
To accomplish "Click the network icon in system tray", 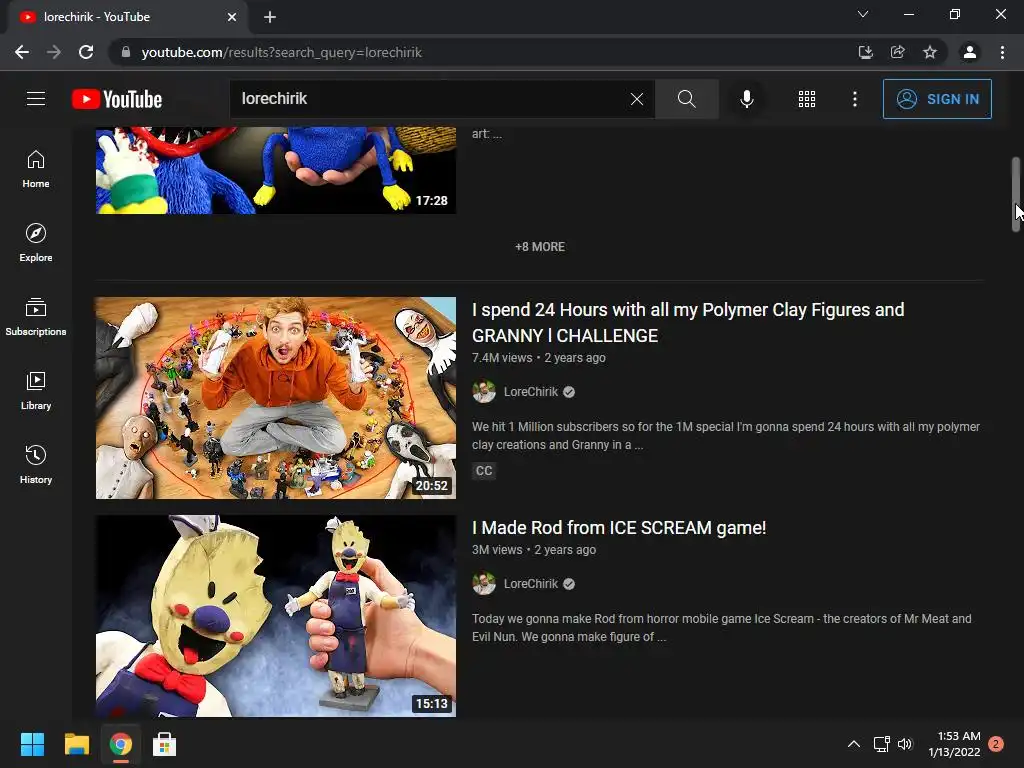I will 882,744.
